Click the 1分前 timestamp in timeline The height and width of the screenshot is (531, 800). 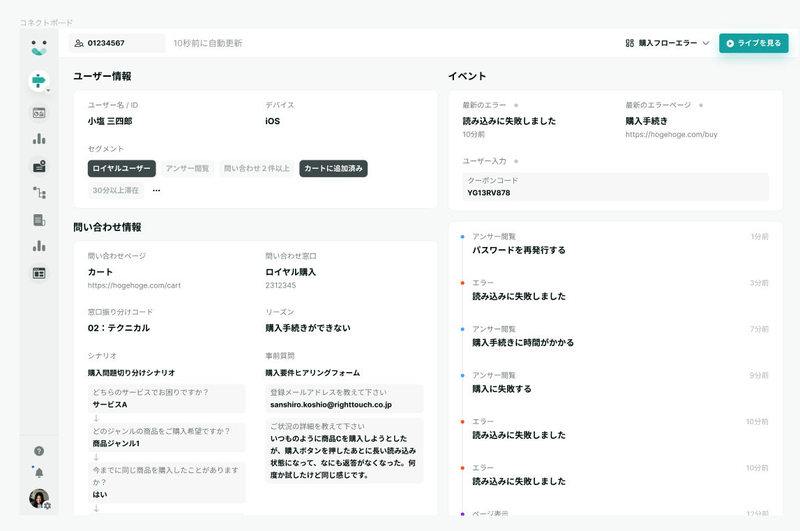[x=759, y=237]
